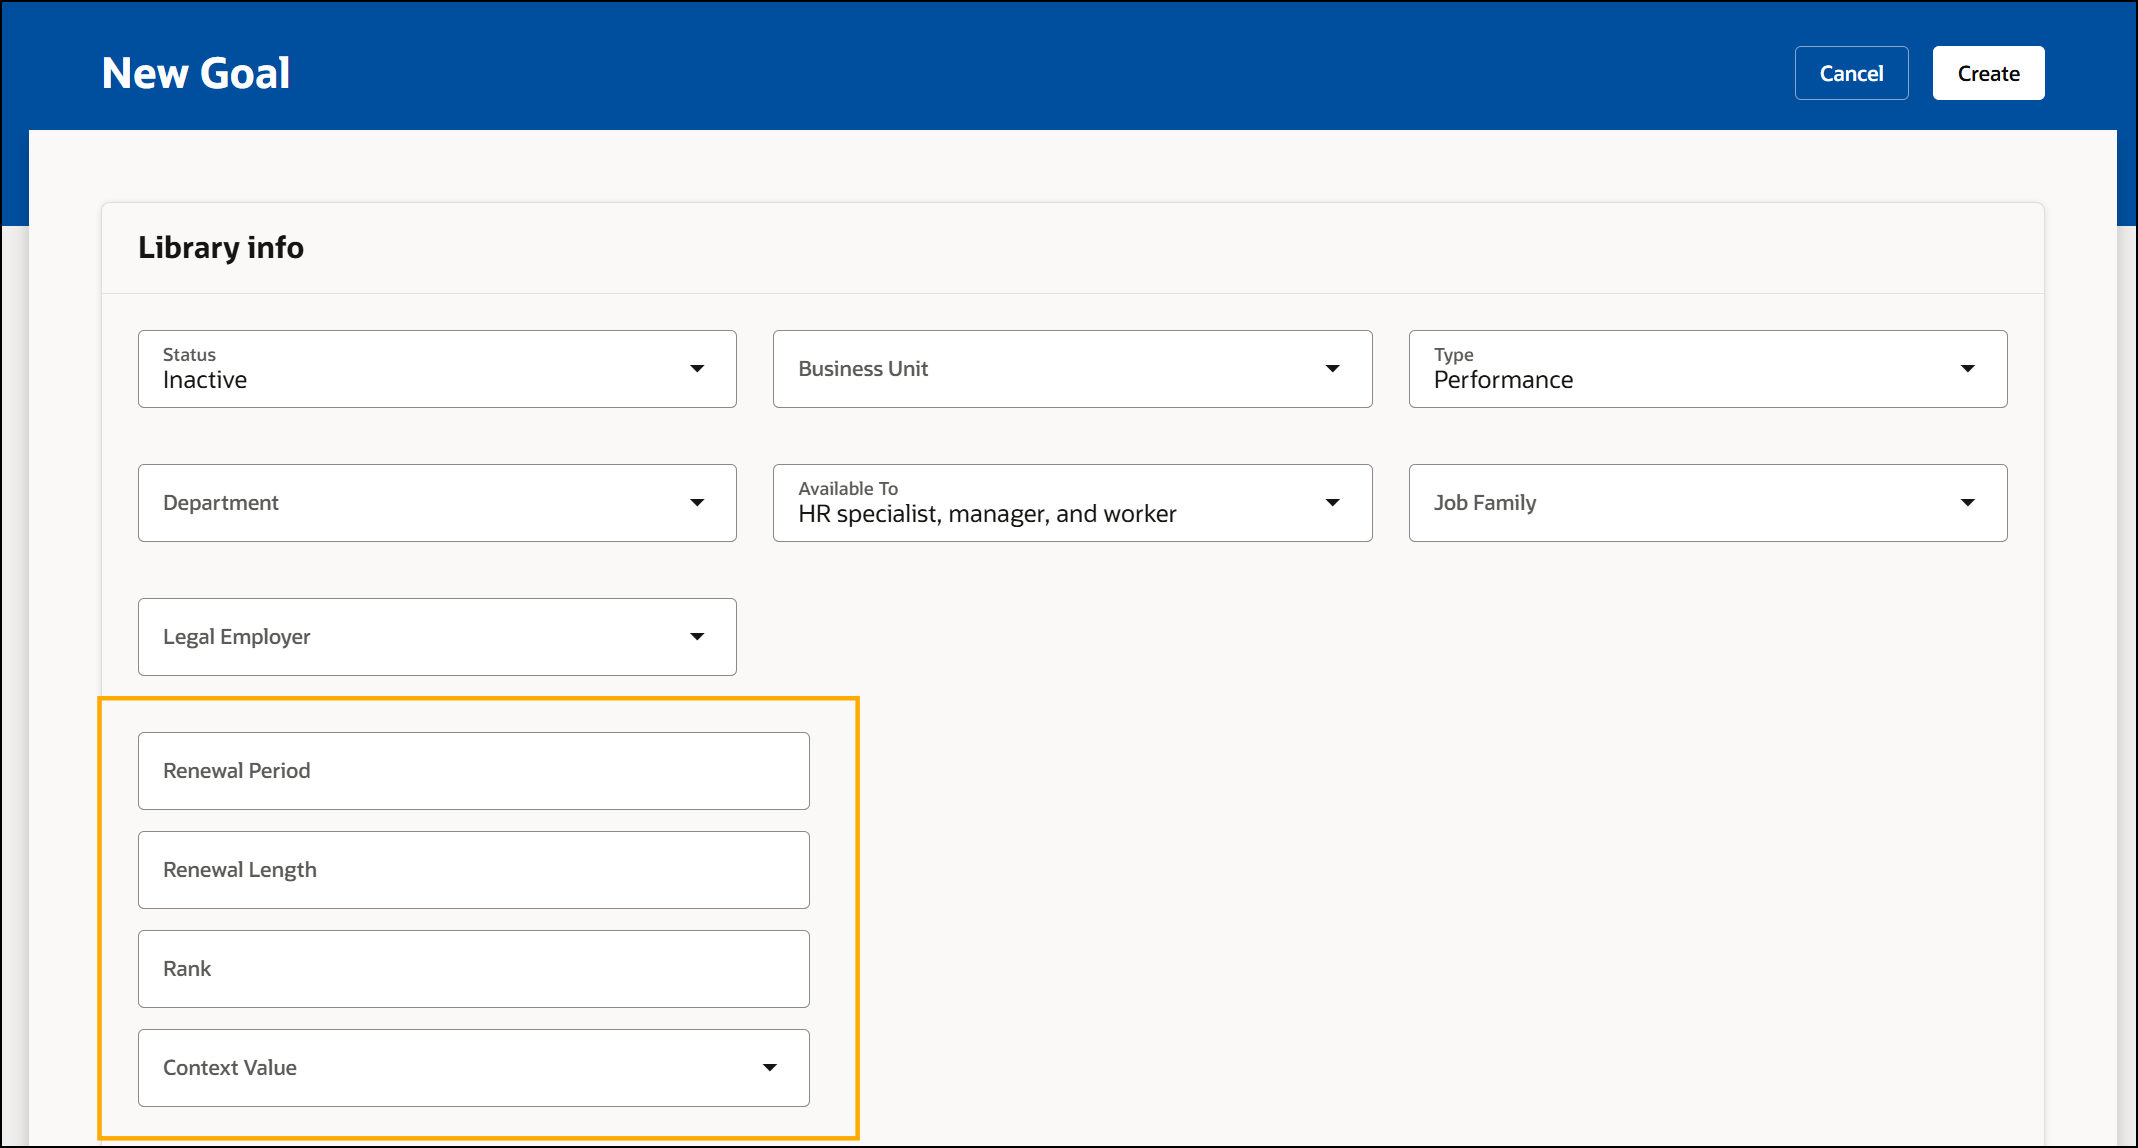Screen dimensions: 2138x1148
Task: Focus the Rank input field
Action: point(473,969)
